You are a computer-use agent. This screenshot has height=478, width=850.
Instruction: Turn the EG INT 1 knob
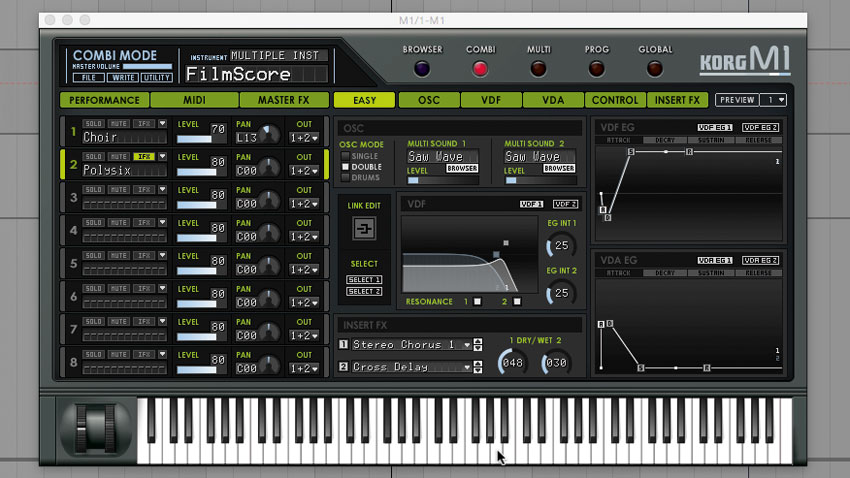561,246
